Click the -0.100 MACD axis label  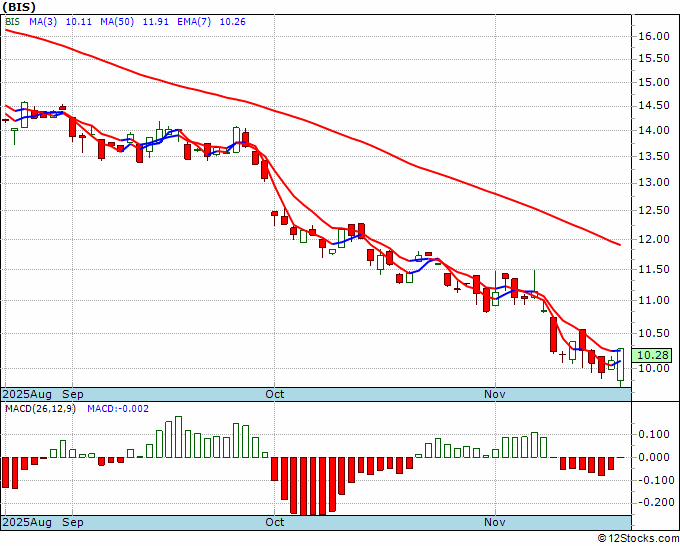pyautogui.click(x=654, y=480)
